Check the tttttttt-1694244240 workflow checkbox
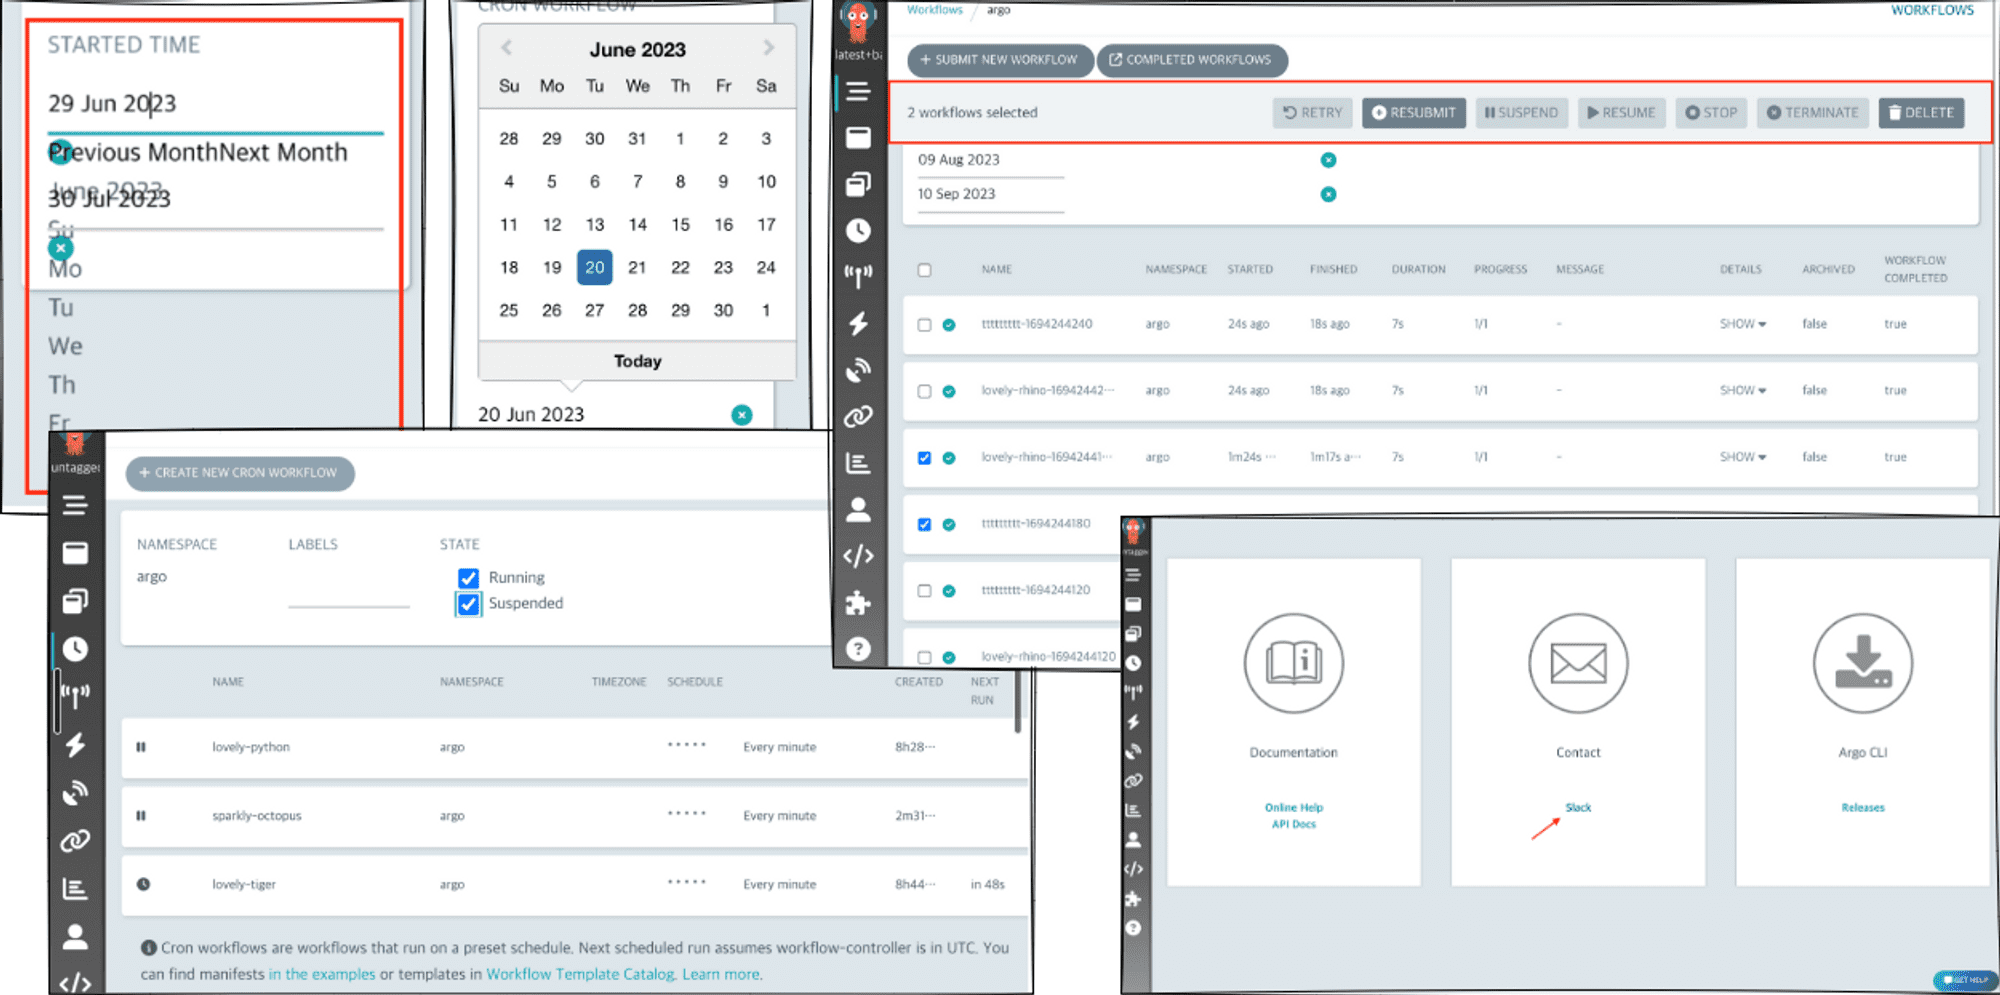Viewport: 2000px width, 995px height. [x=924, y=325]
